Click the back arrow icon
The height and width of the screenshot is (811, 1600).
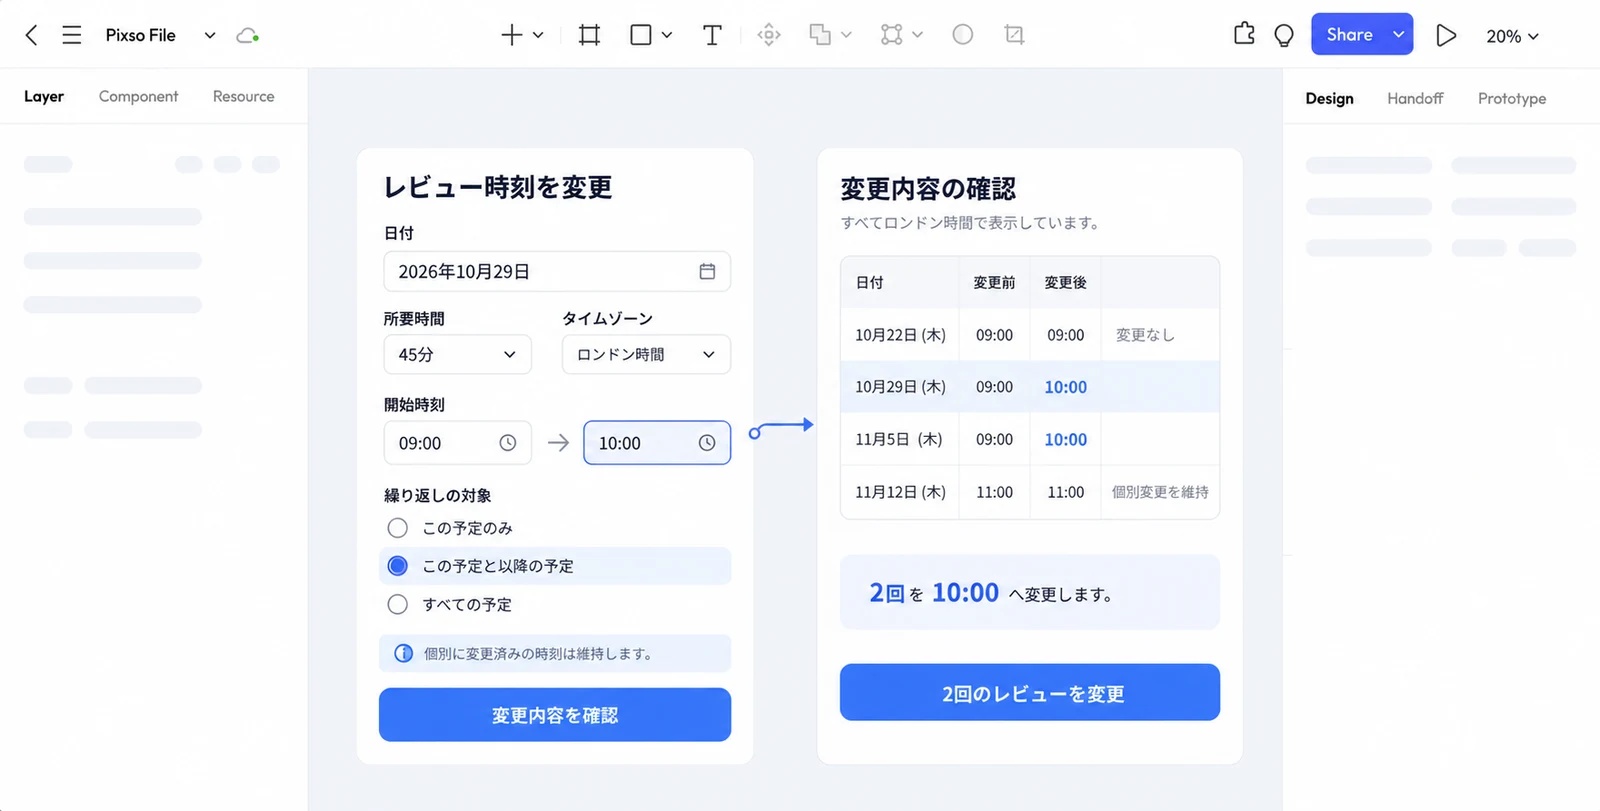(x=31, y=35)
